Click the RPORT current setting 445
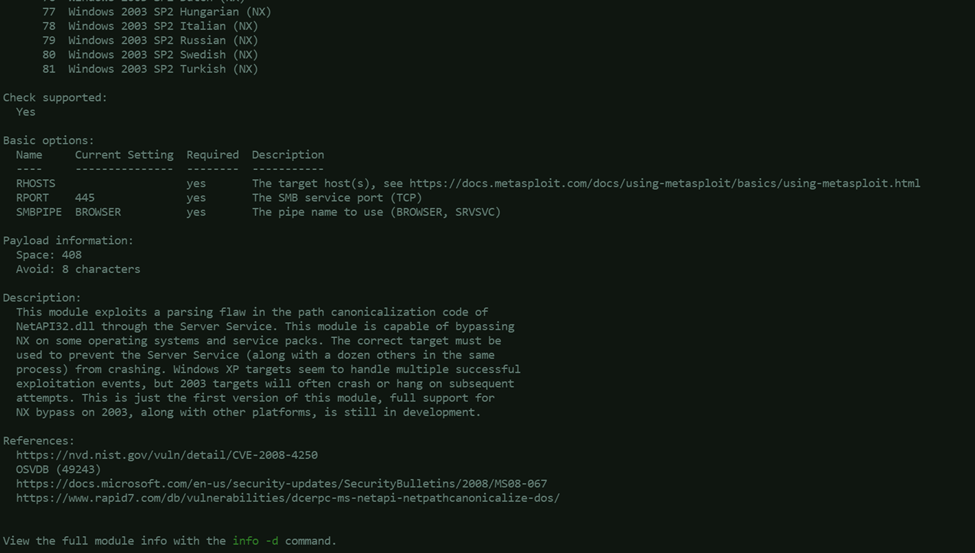 [x=85, y=198]
